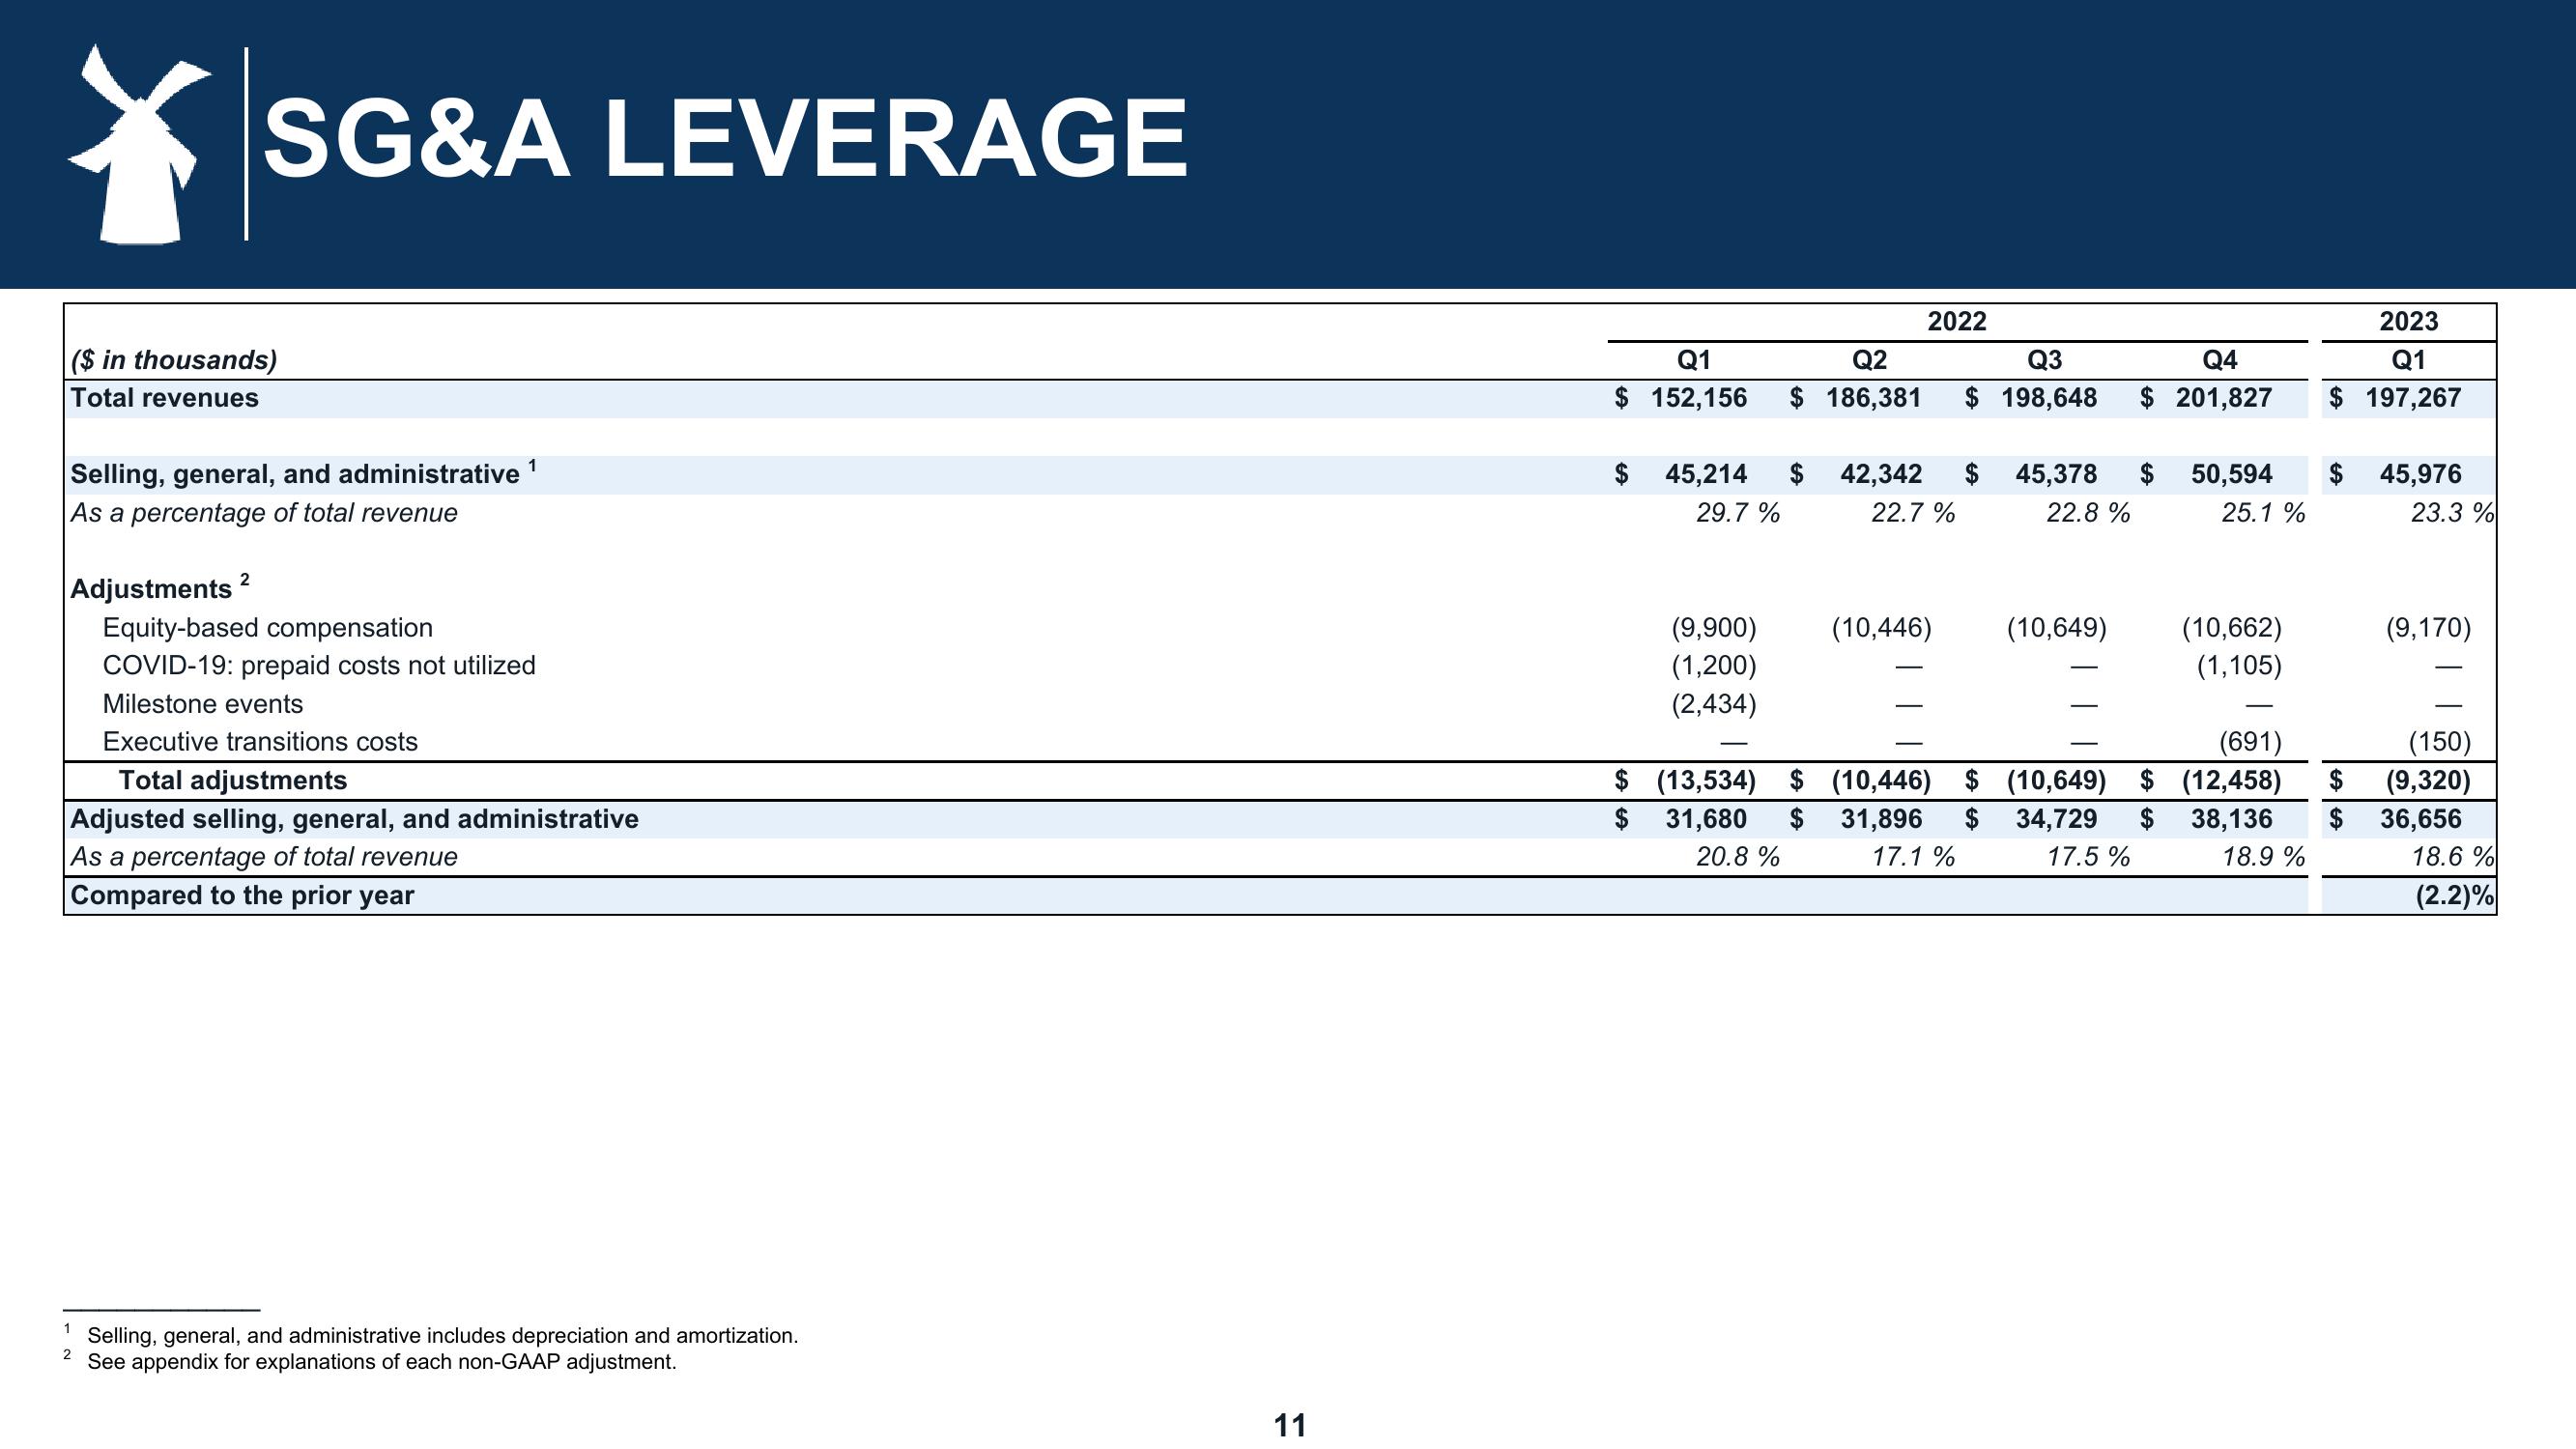Viewport: 2576px width, 1449px height.
Task: Click the windmill logo icon
Action: click(x=139, y=143)
